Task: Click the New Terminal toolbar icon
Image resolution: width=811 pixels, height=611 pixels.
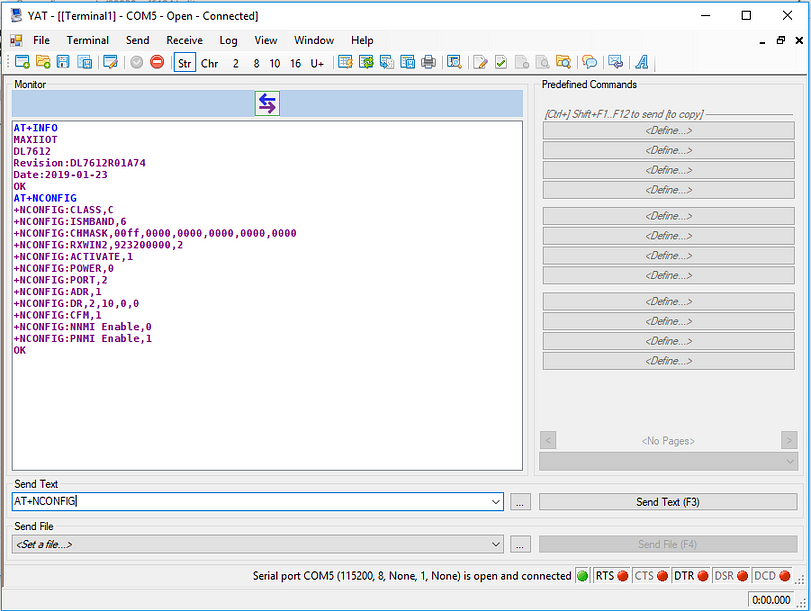Action: tap(22, 63)
